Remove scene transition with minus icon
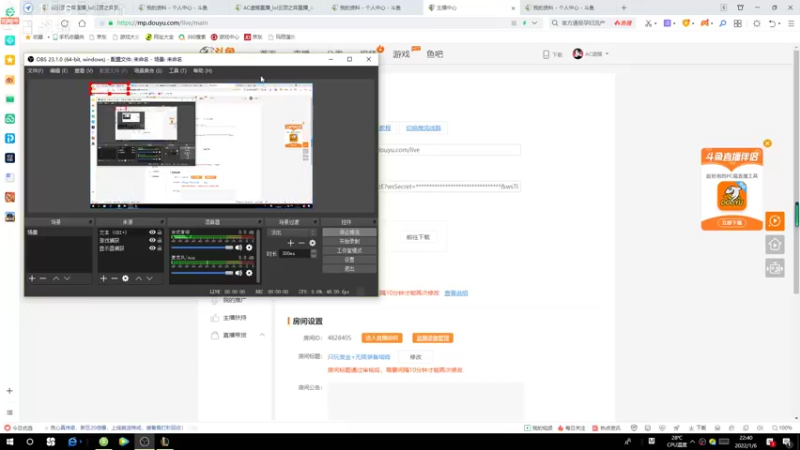Viewport: 800px width, 450px height. (302, 243)
